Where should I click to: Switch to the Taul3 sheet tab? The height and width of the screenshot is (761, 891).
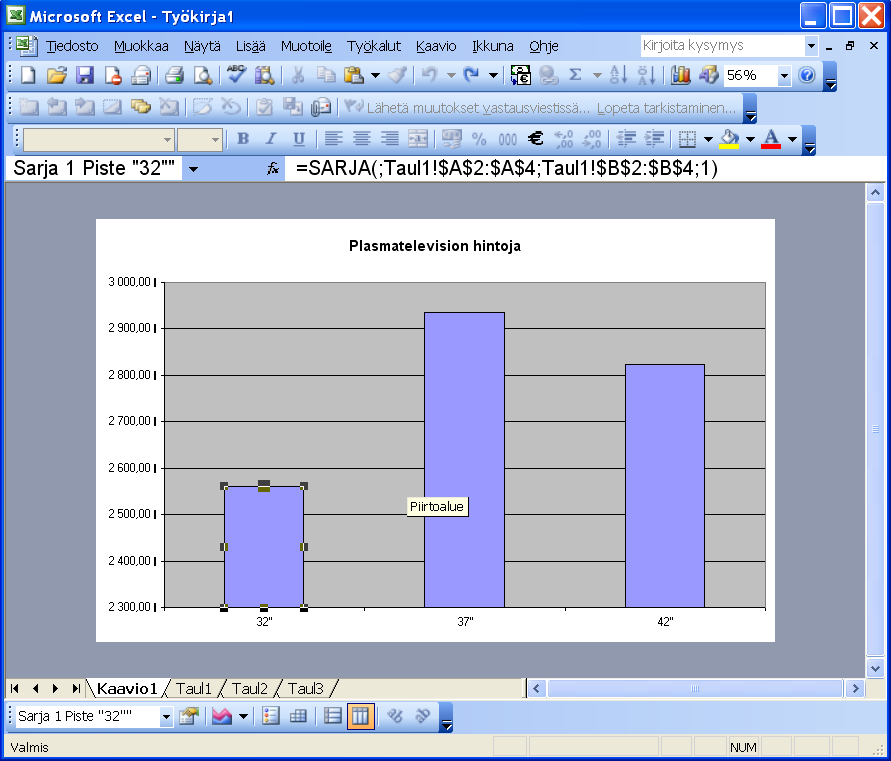pos(305,689)
